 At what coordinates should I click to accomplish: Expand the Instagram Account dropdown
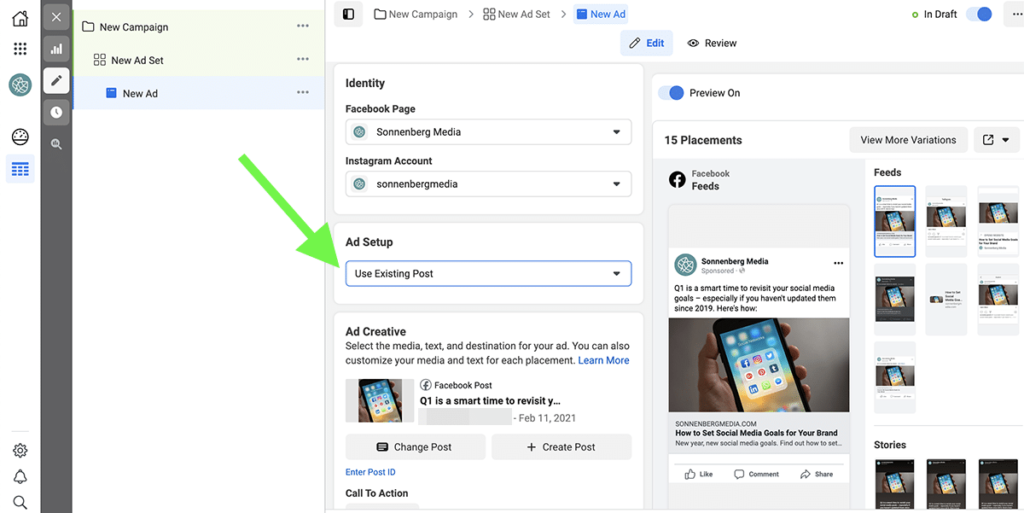488,184
